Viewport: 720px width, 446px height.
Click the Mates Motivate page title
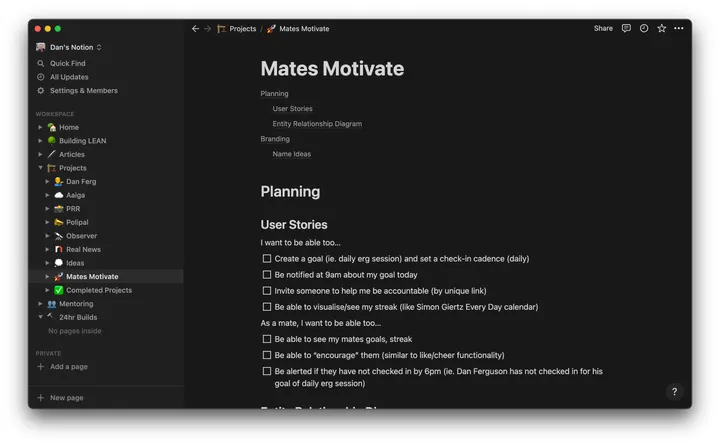coord(332,69)
